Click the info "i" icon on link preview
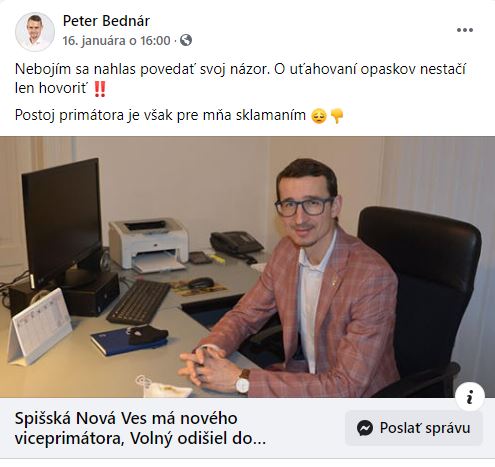 (470, 397)
